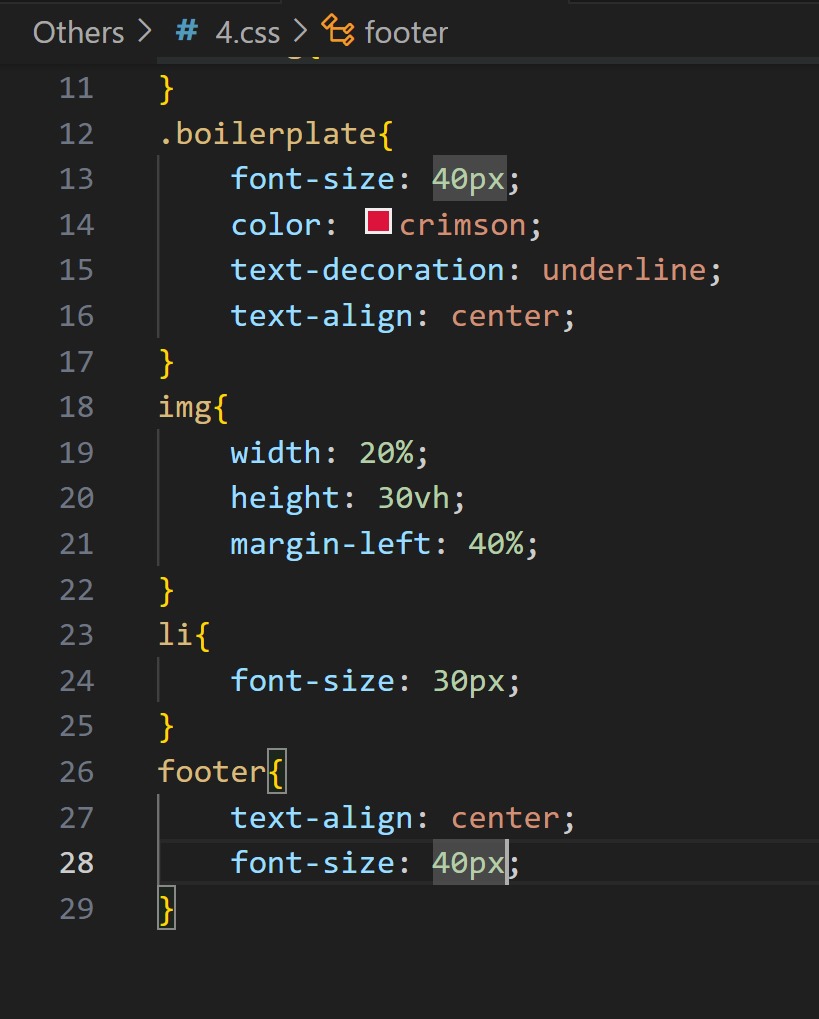Select the 4.css breadcrumb item
Viewport: 819px width, 1019px height.
[x=248, y=32]
